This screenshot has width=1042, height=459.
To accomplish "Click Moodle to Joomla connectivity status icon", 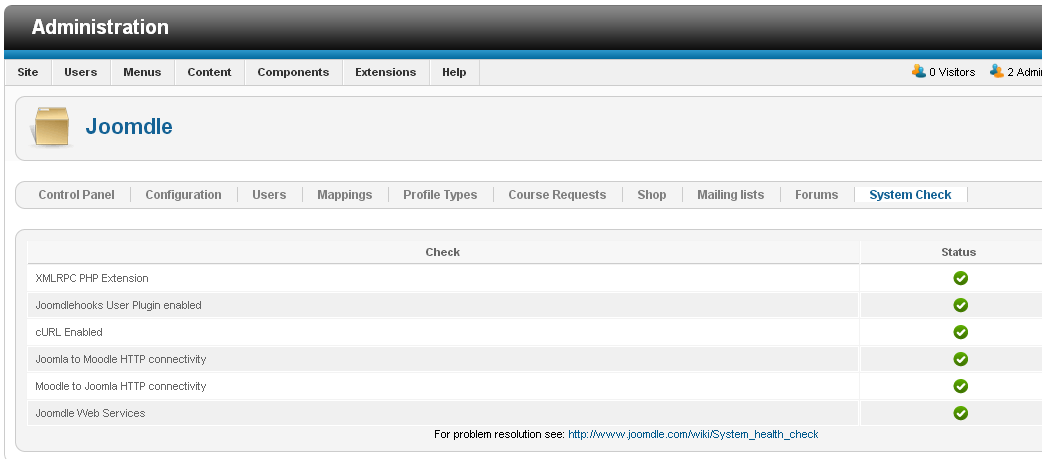I will click(960, 386).
